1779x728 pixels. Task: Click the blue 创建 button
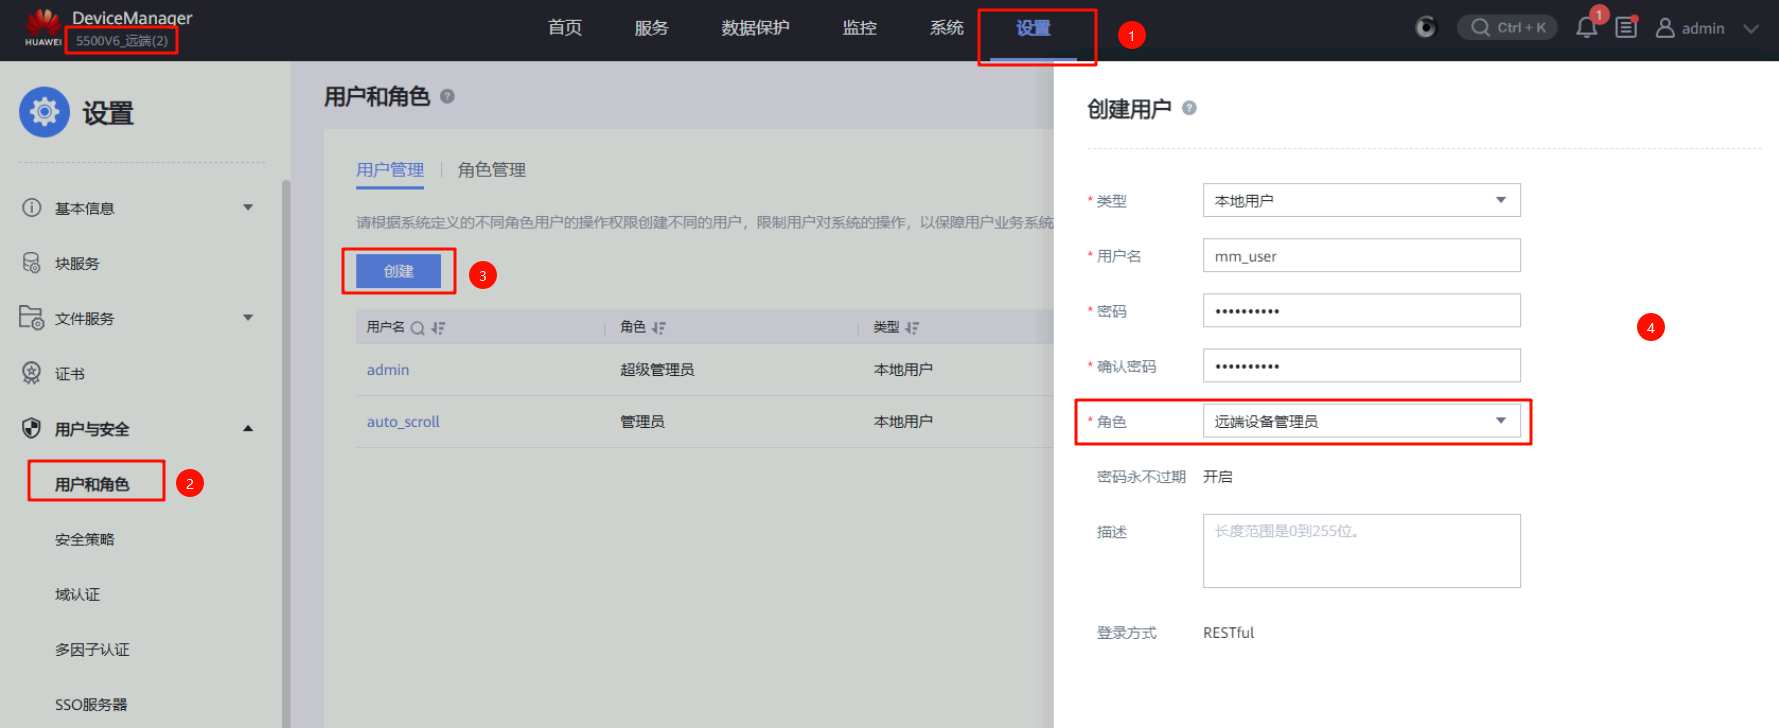(398, 271)
